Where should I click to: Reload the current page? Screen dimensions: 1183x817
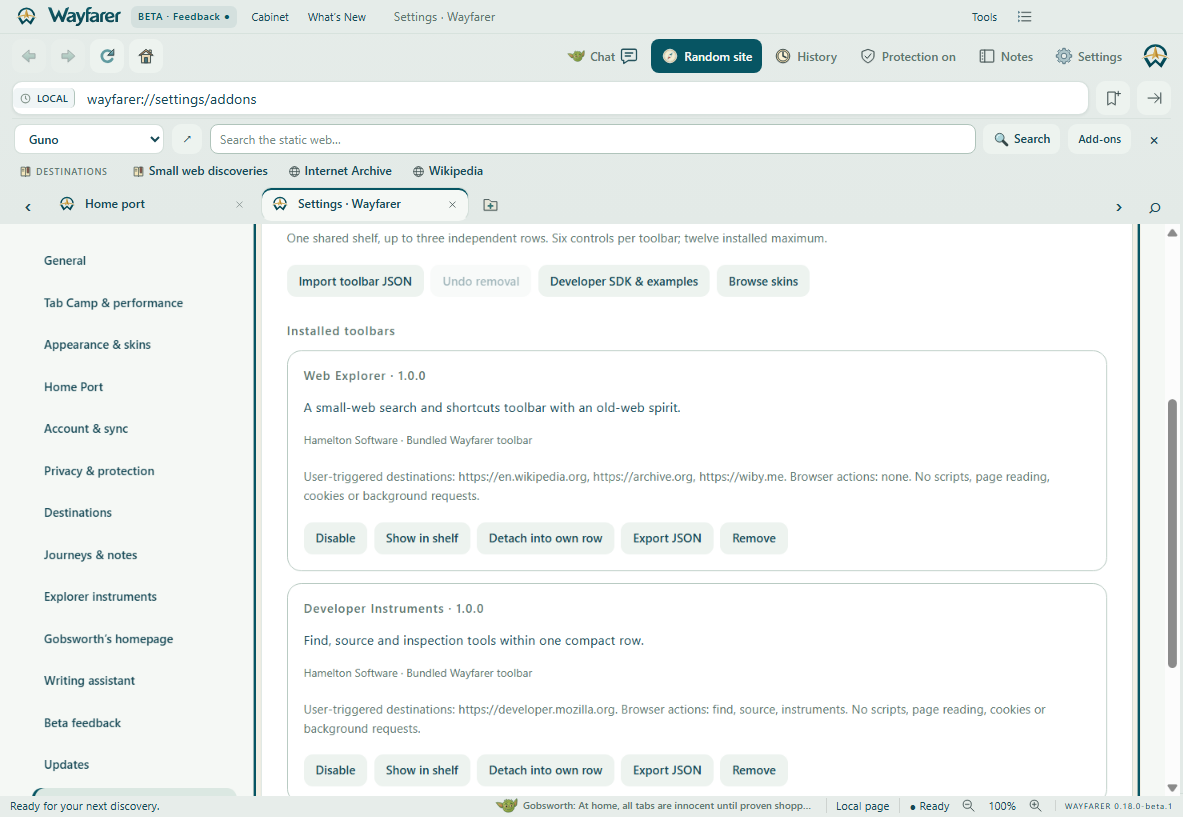click(107, 56)
